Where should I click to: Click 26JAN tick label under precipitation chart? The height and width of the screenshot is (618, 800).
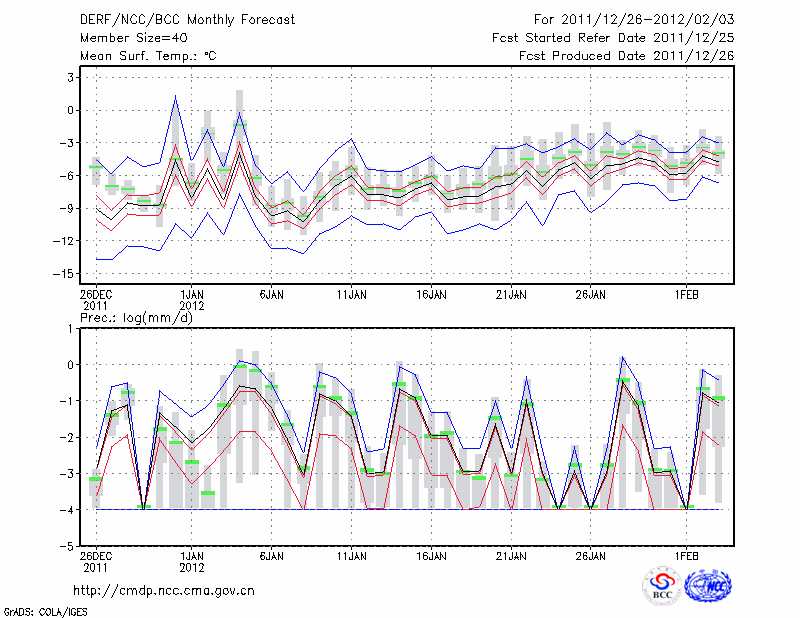click(x=590, y=554)
